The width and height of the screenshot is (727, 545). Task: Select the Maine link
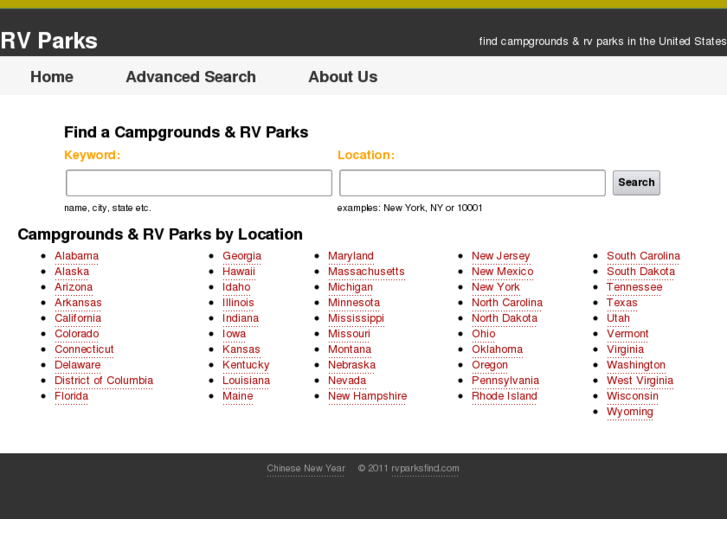click(x=238, y=396)
